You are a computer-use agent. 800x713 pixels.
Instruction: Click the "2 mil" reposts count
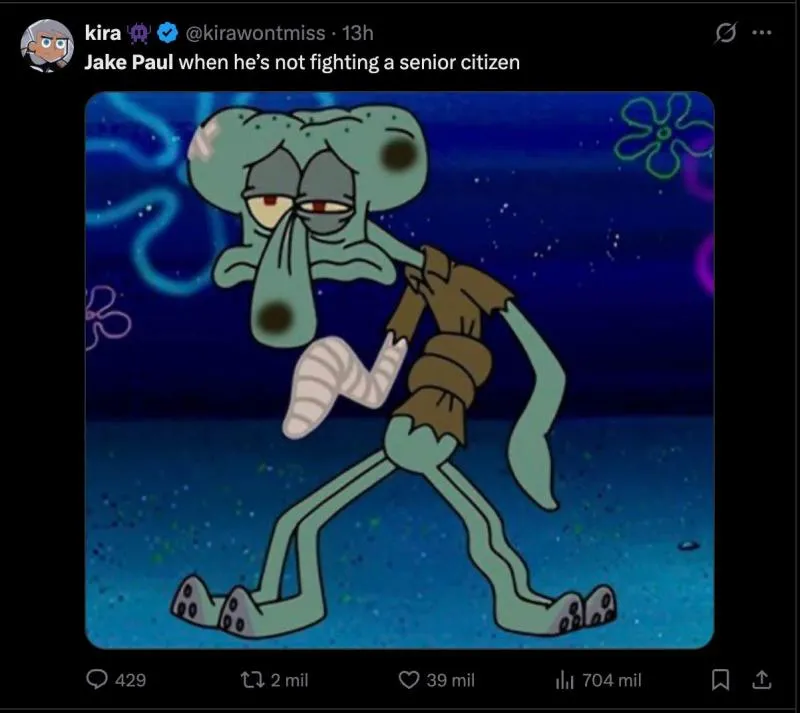pyautogui.click(x=290, y=680)
